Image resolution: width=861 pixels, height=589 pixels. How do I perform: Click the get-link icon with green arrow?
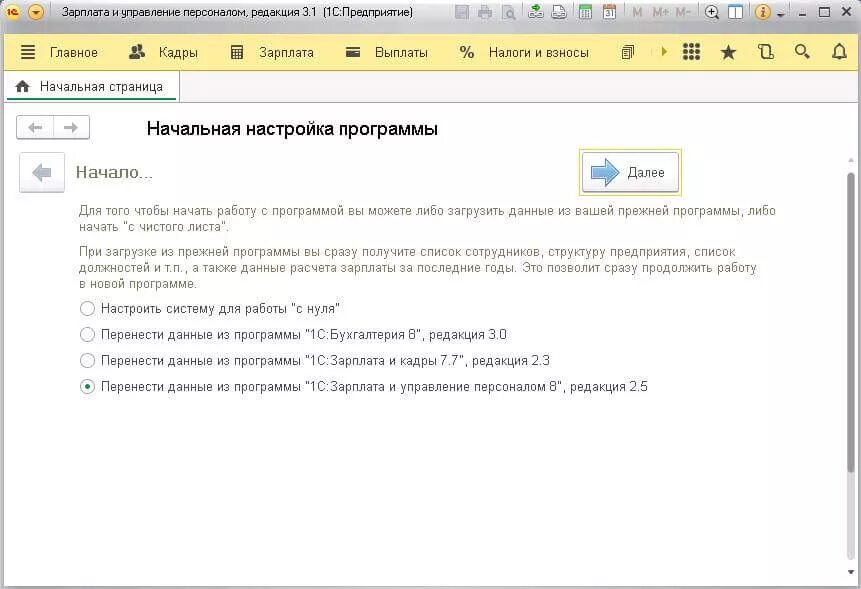(536, 12)
